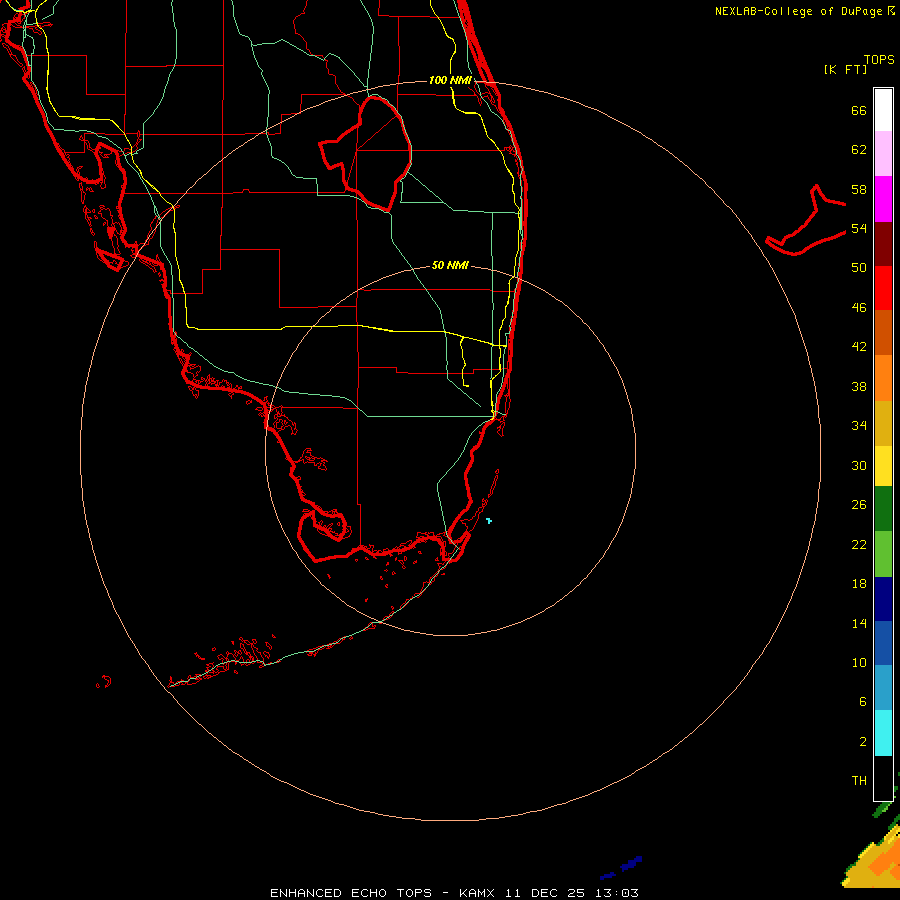Click the black TH legend swatch
The image size is (900, 900).
[883, 778]
